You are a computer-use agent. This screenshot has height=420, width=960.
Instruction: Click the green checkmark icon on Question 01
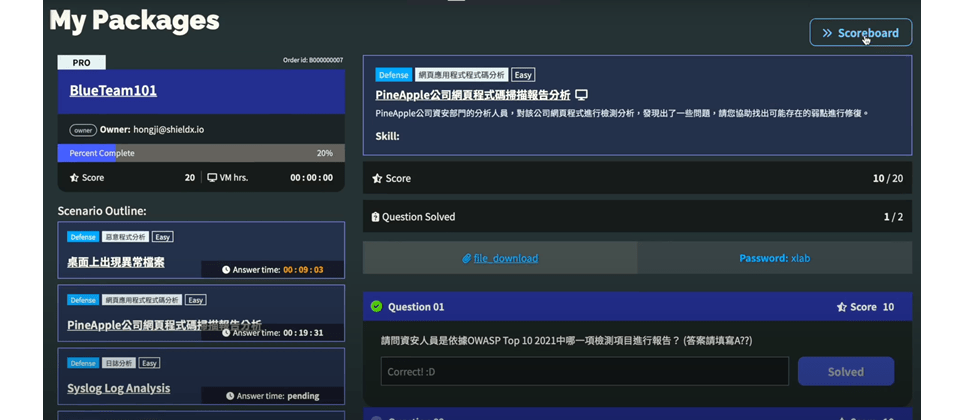coord(377,307)
